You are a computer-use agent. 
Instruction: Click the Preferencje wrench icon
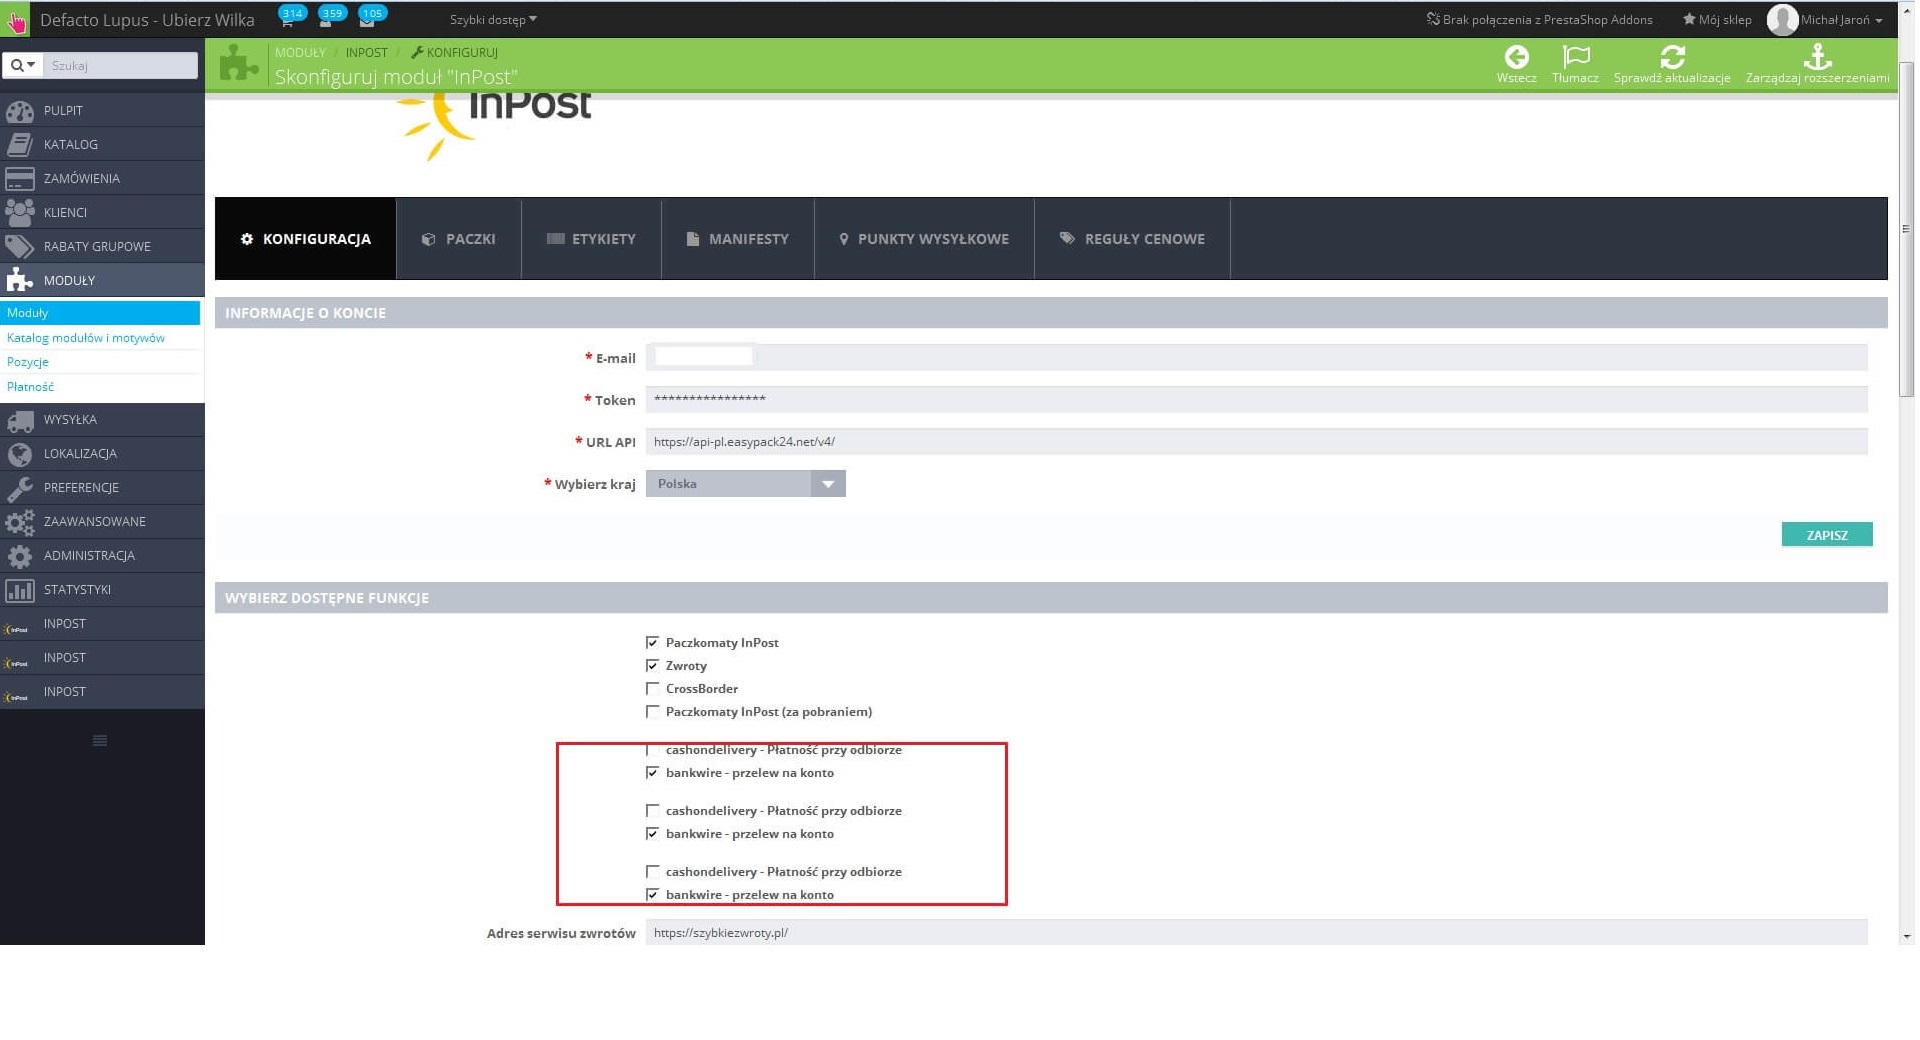point(20,488)
